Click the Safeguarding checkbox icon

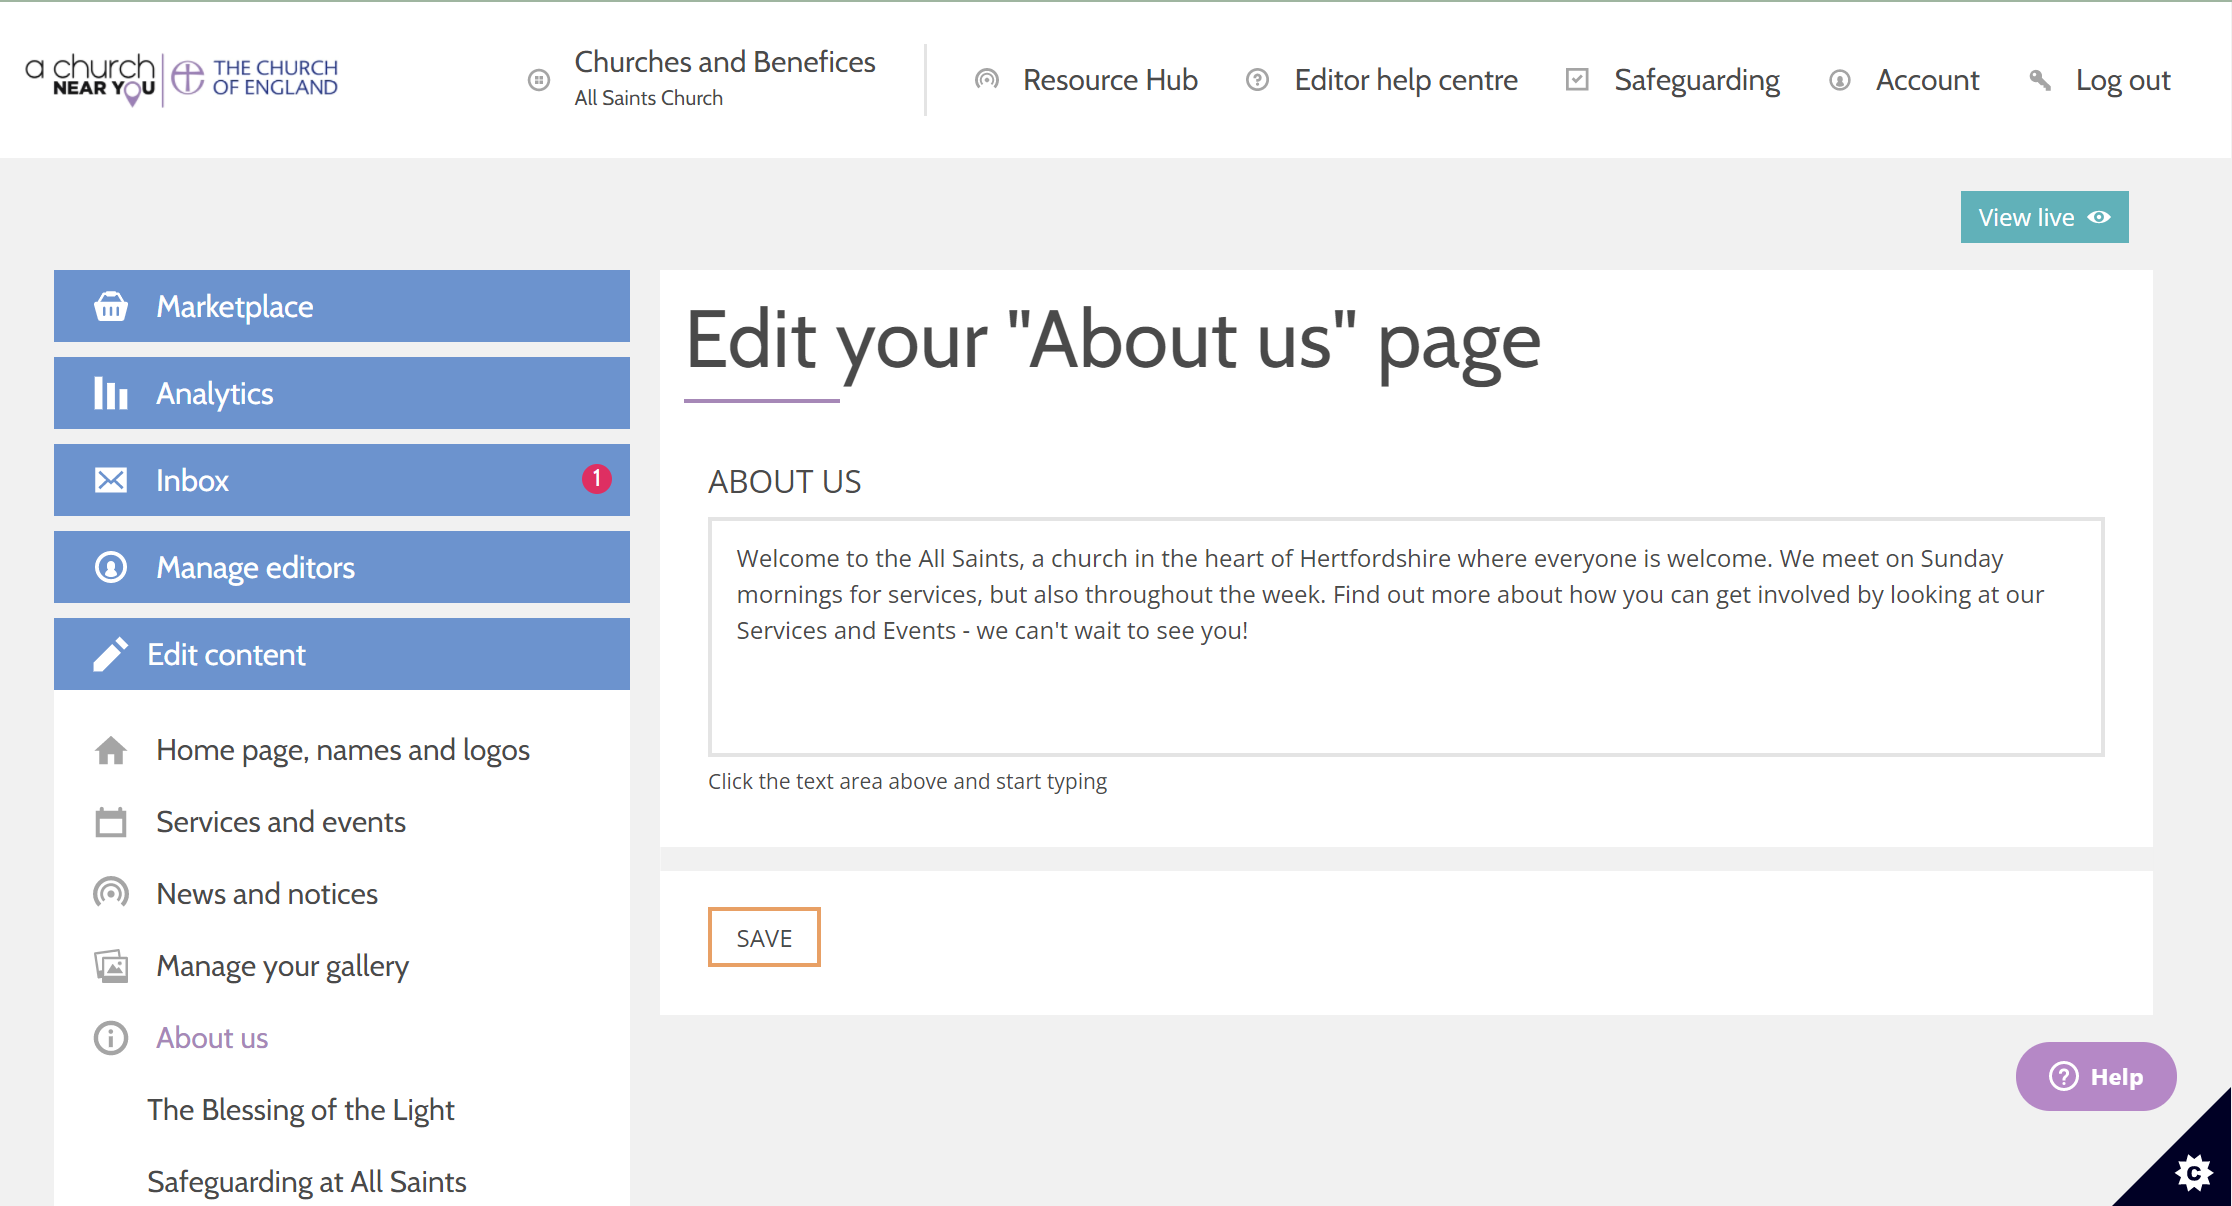point(1577,79)
